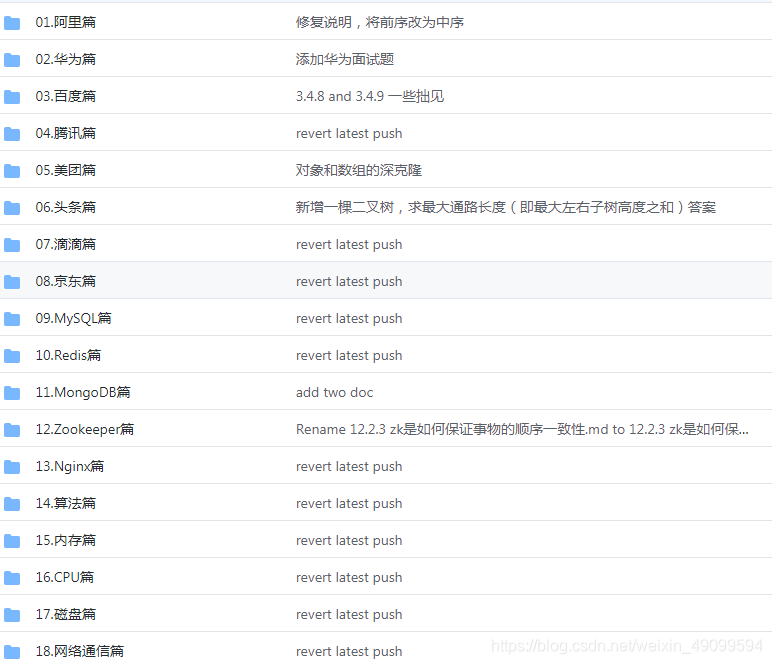Open the 05.美团篇 folder
This screenshot has width=772, height=664.
pyautogui.click(x=65, y=170)
